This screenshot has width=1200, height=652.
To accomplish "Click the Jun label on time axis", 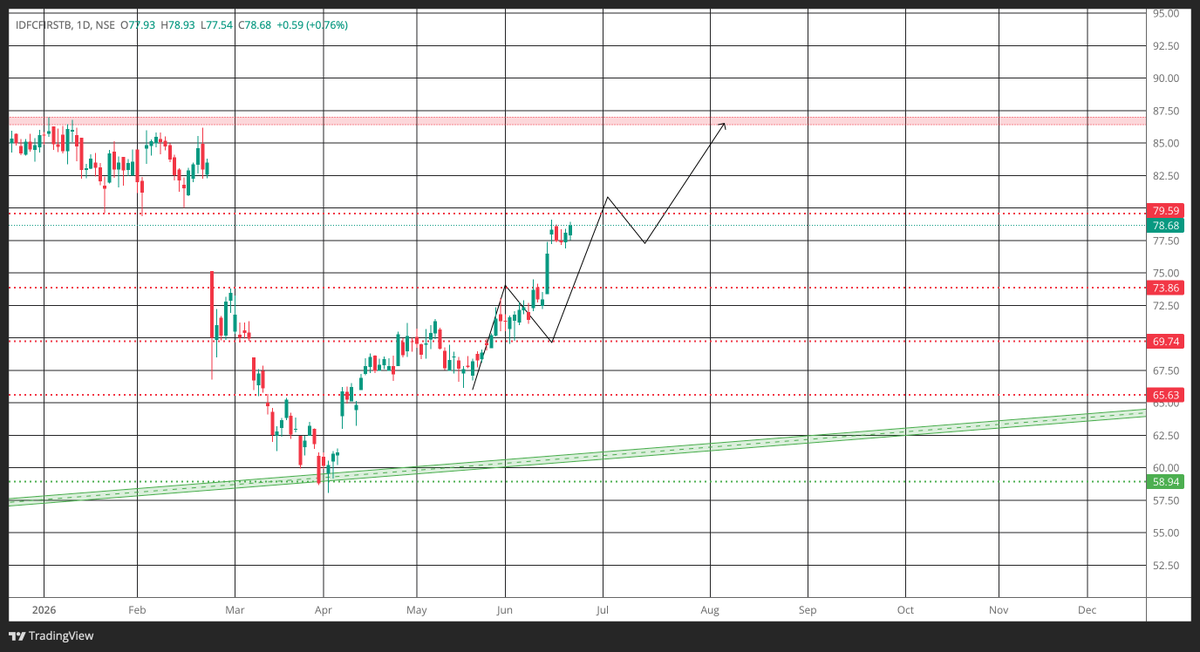I will [505, 608].
